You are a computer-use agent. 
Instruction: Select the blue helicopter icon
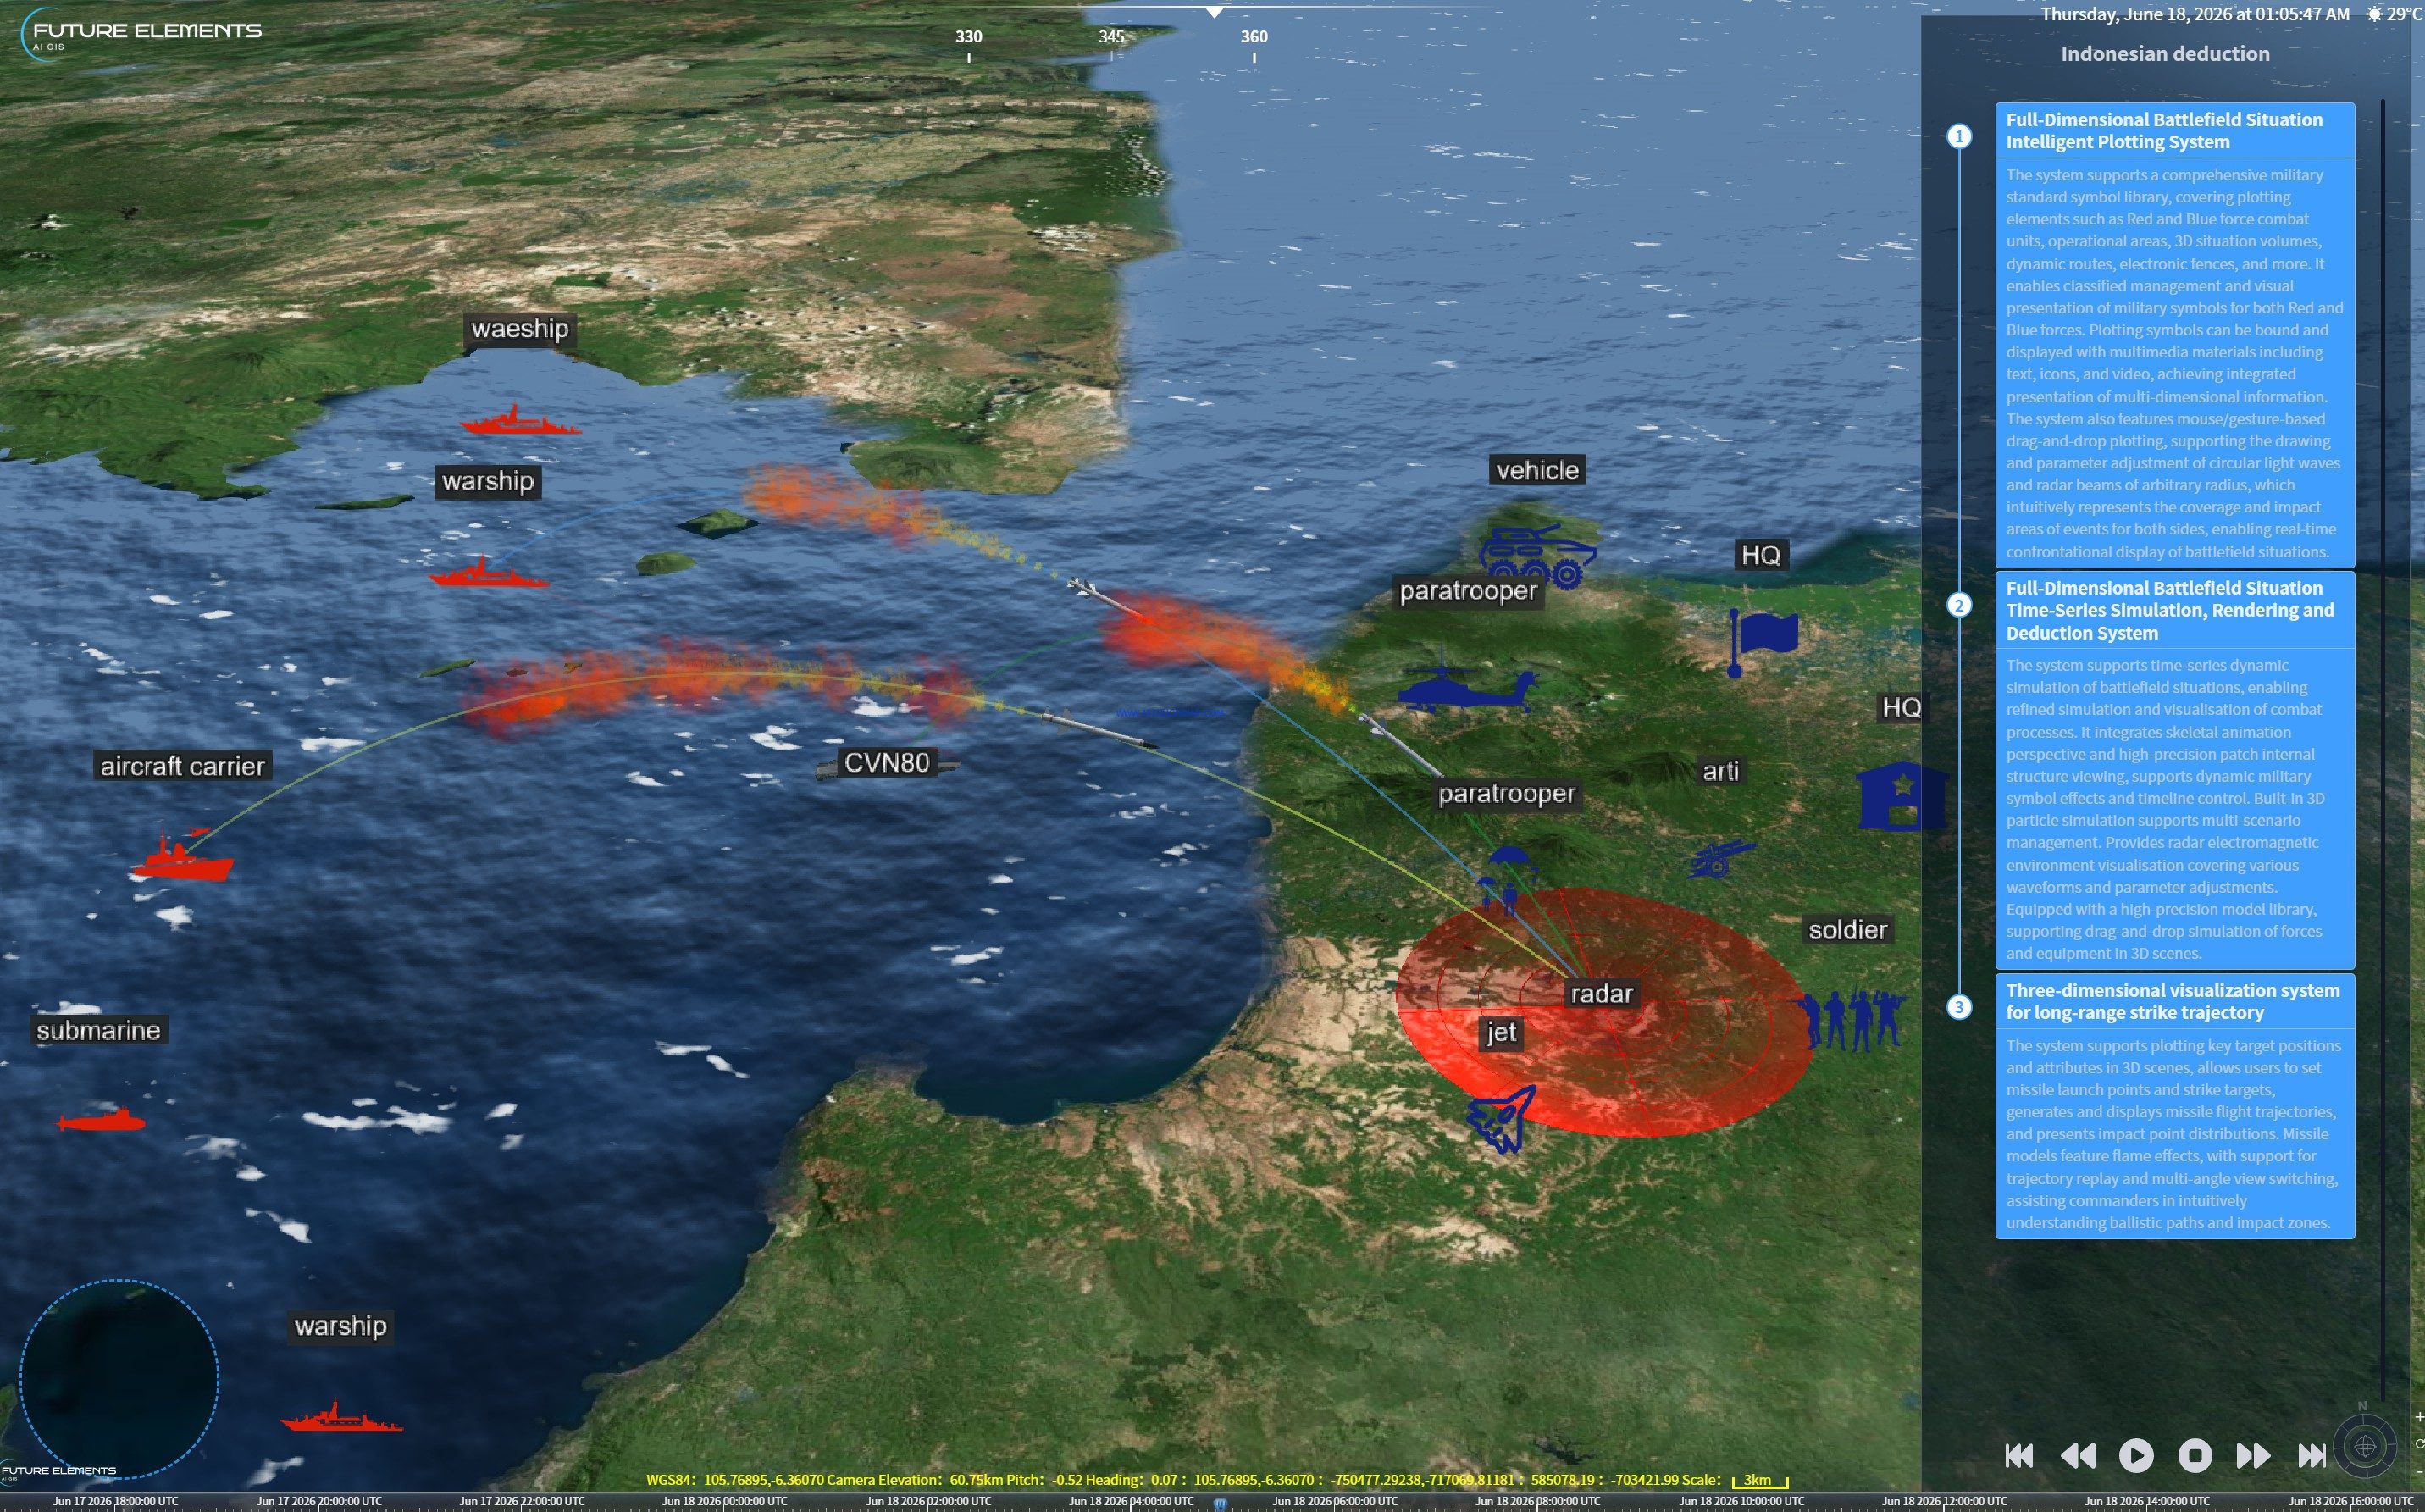coord(1468,683)
